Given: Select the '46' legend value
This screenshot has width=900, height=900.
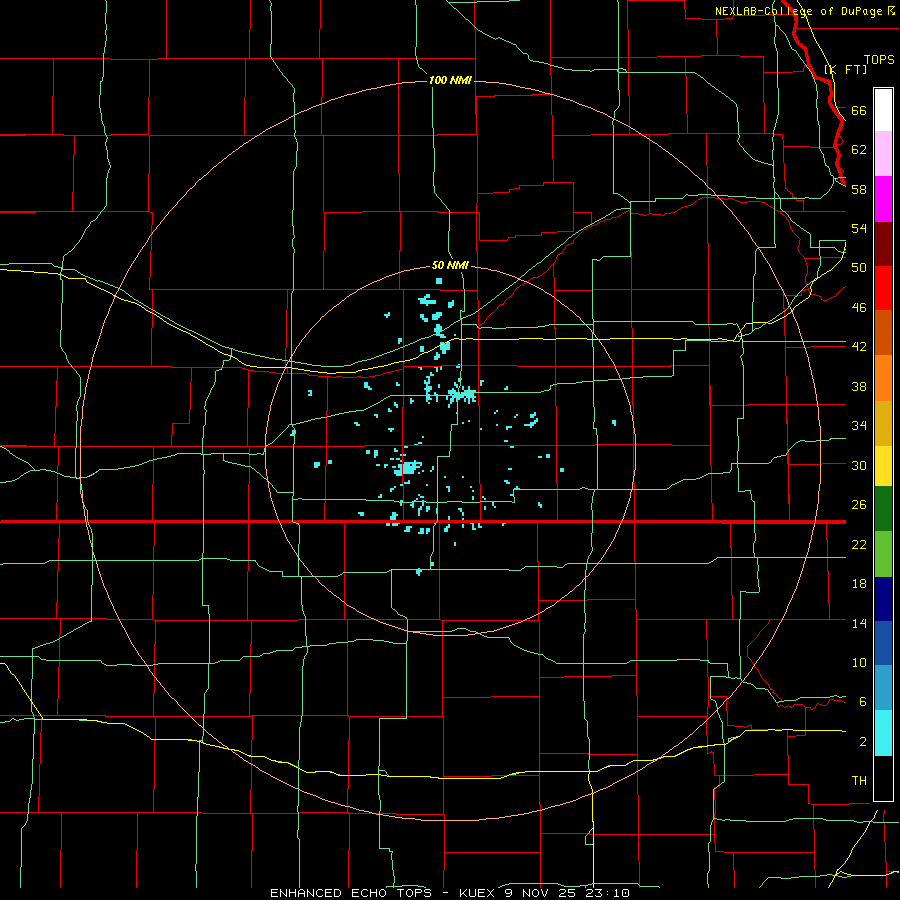Looking at the screenshot, I should coord(859,308).
